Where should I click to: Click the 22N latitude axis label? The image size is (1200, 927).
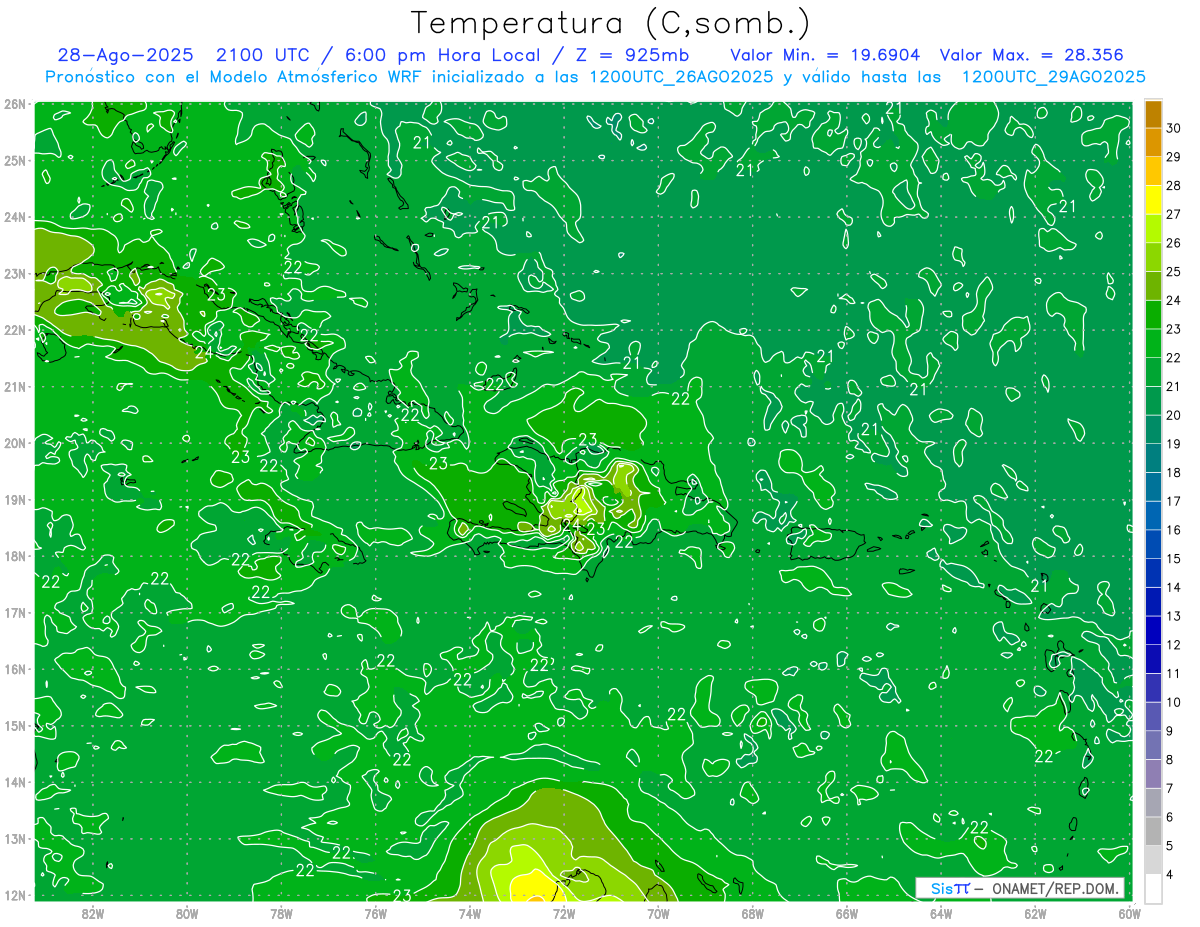14,330
